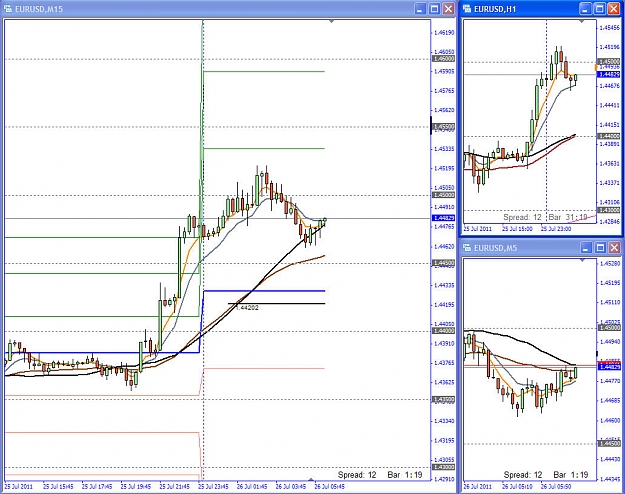Maximize the EURUSD,H1 chart window
The width and height of the screenshot is (625, 494).
click(600, 9)
